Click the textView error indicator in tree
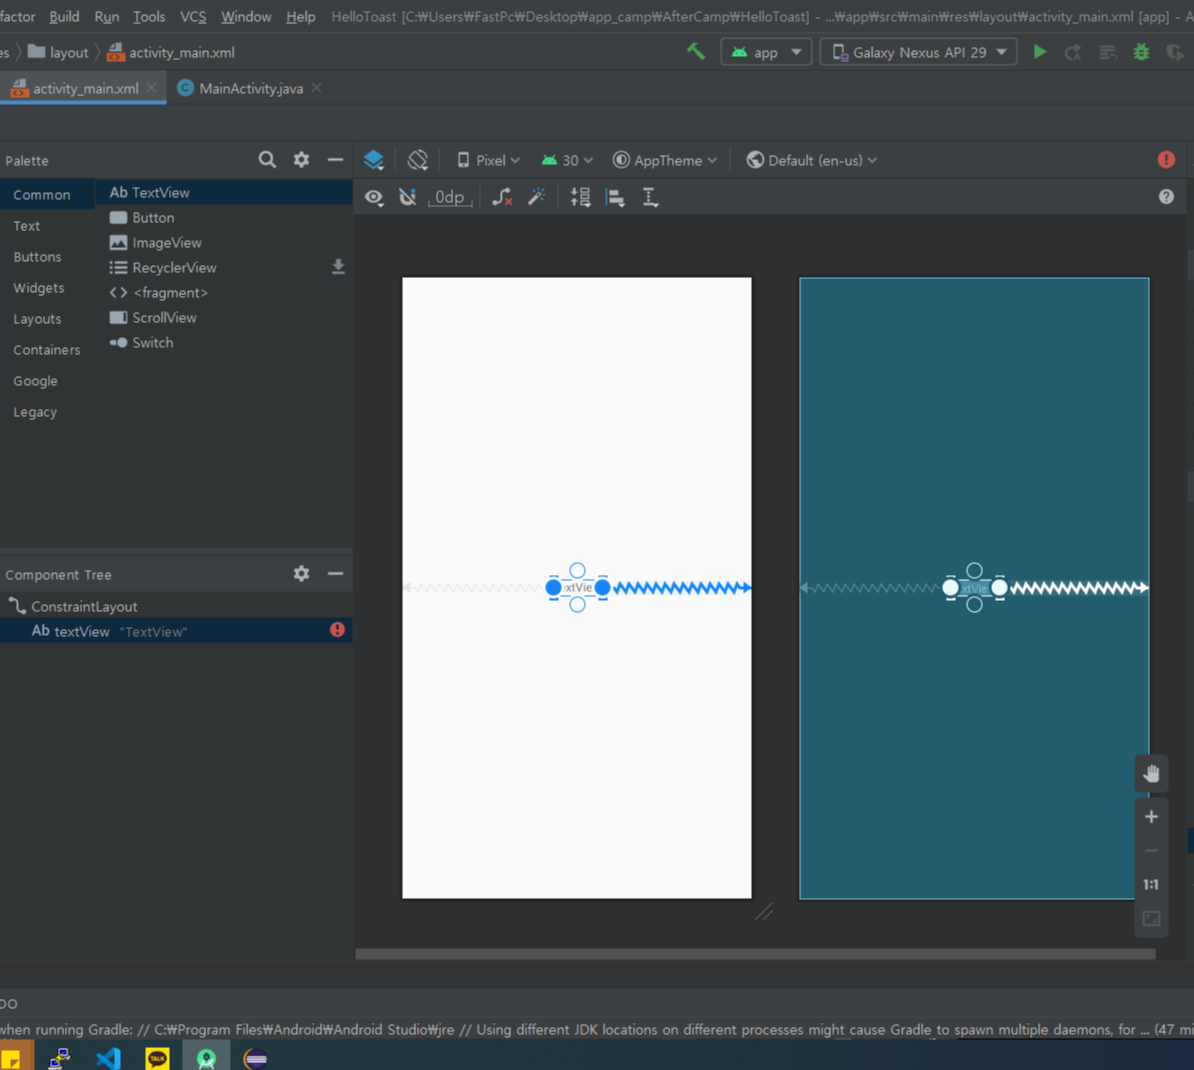This screenshot has height=1070, width=1194. tap(337, 630)
